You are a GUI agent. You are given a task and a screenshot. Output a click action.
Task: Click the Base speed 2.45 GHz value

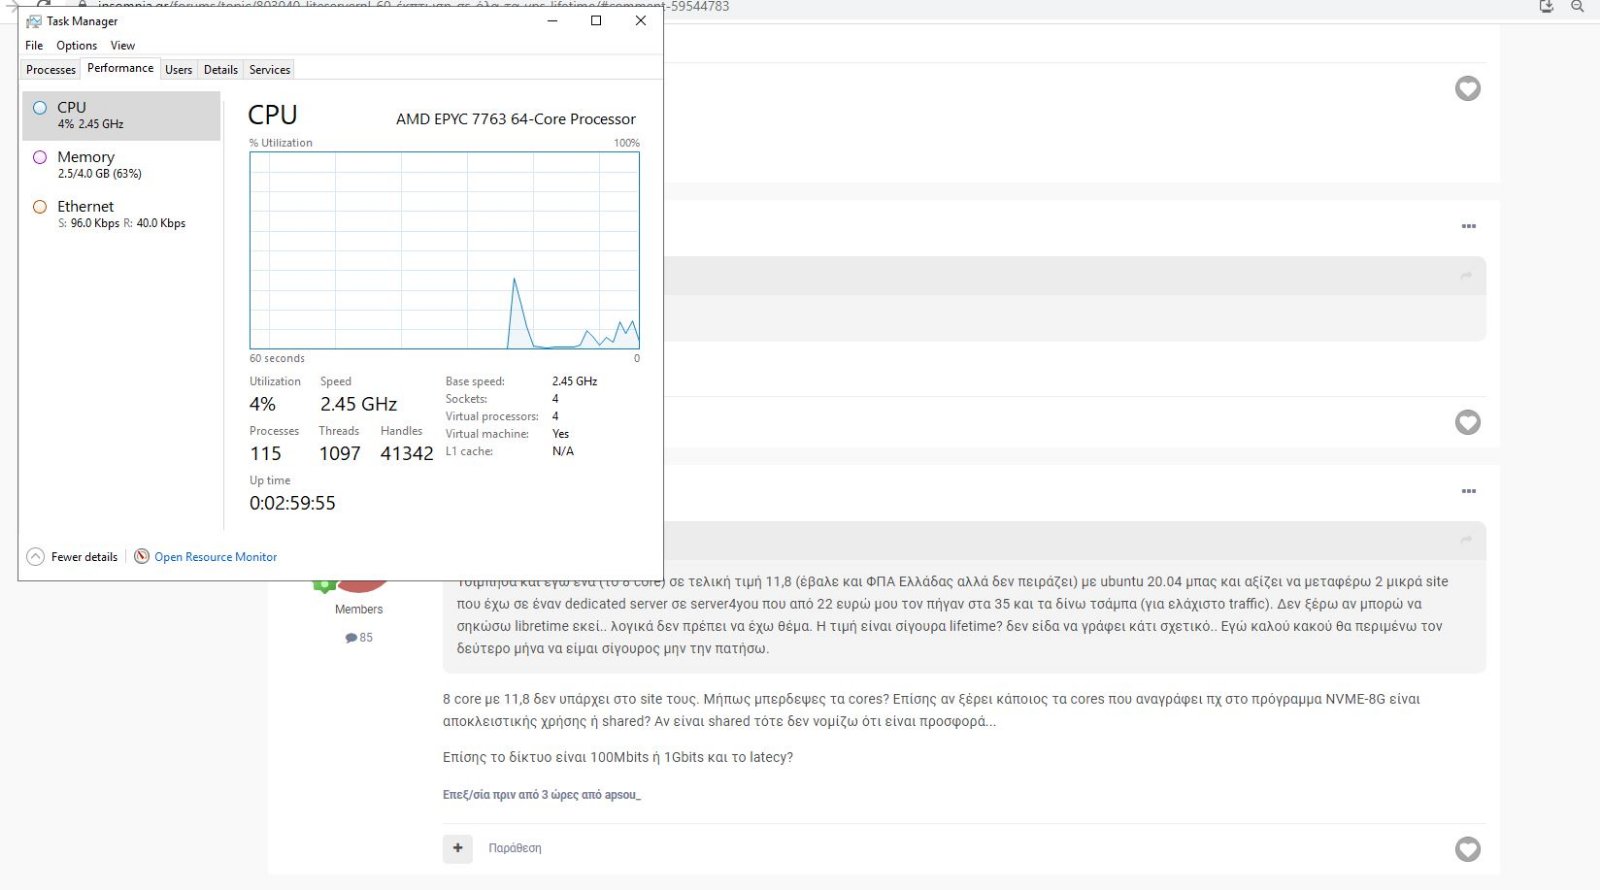[575, 381]
